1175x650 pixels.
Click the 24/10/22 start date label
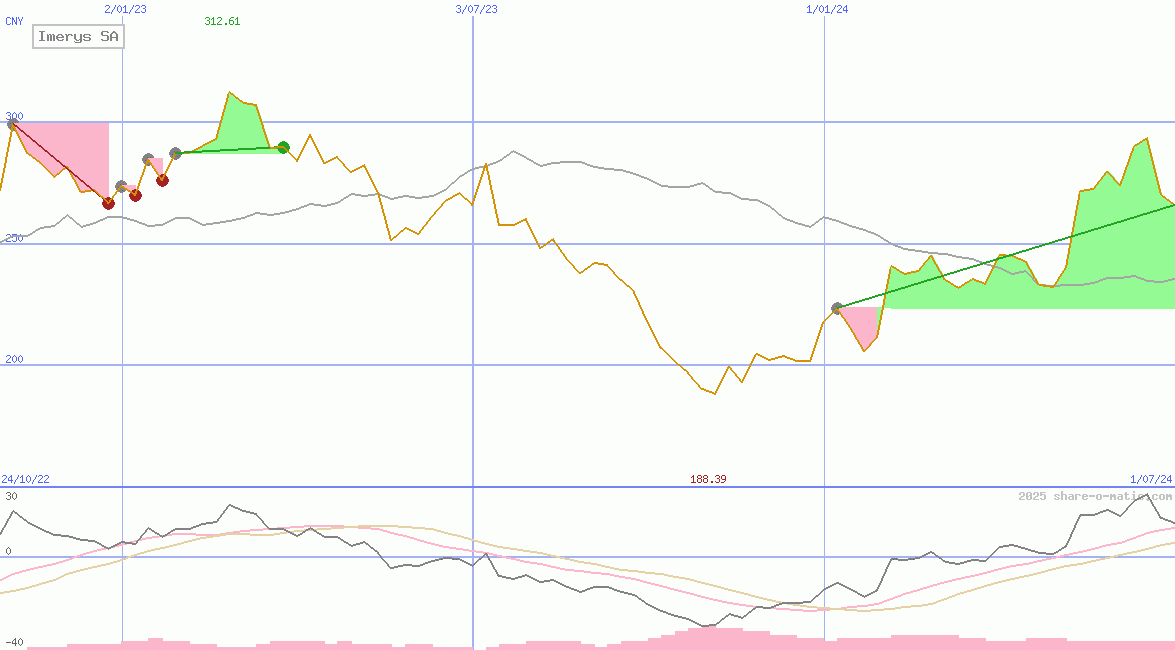[x=25, y=479]
